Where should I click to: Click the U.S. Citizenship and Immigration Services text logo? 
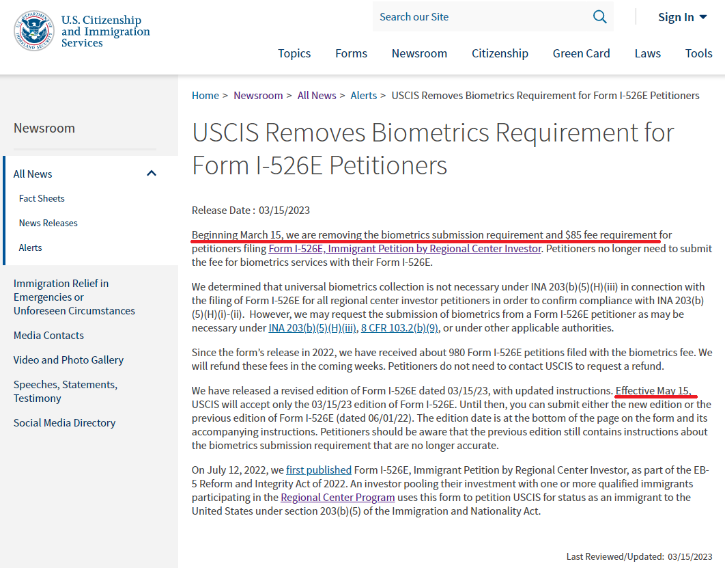pyautogui.click(x=105, y=31)
